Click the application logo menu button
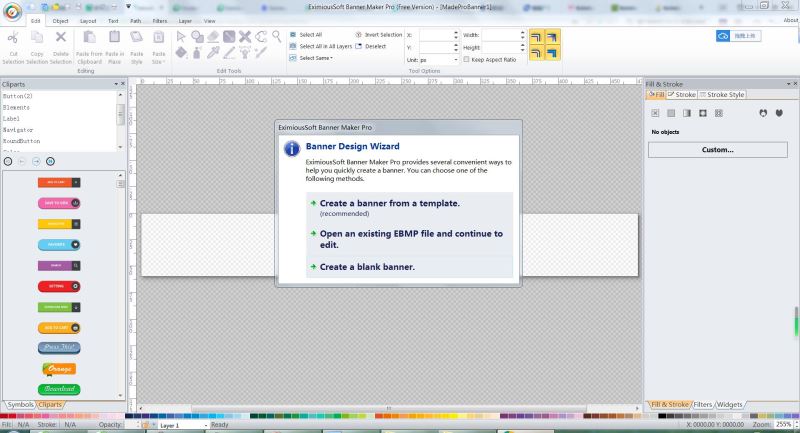 [12, 12]
